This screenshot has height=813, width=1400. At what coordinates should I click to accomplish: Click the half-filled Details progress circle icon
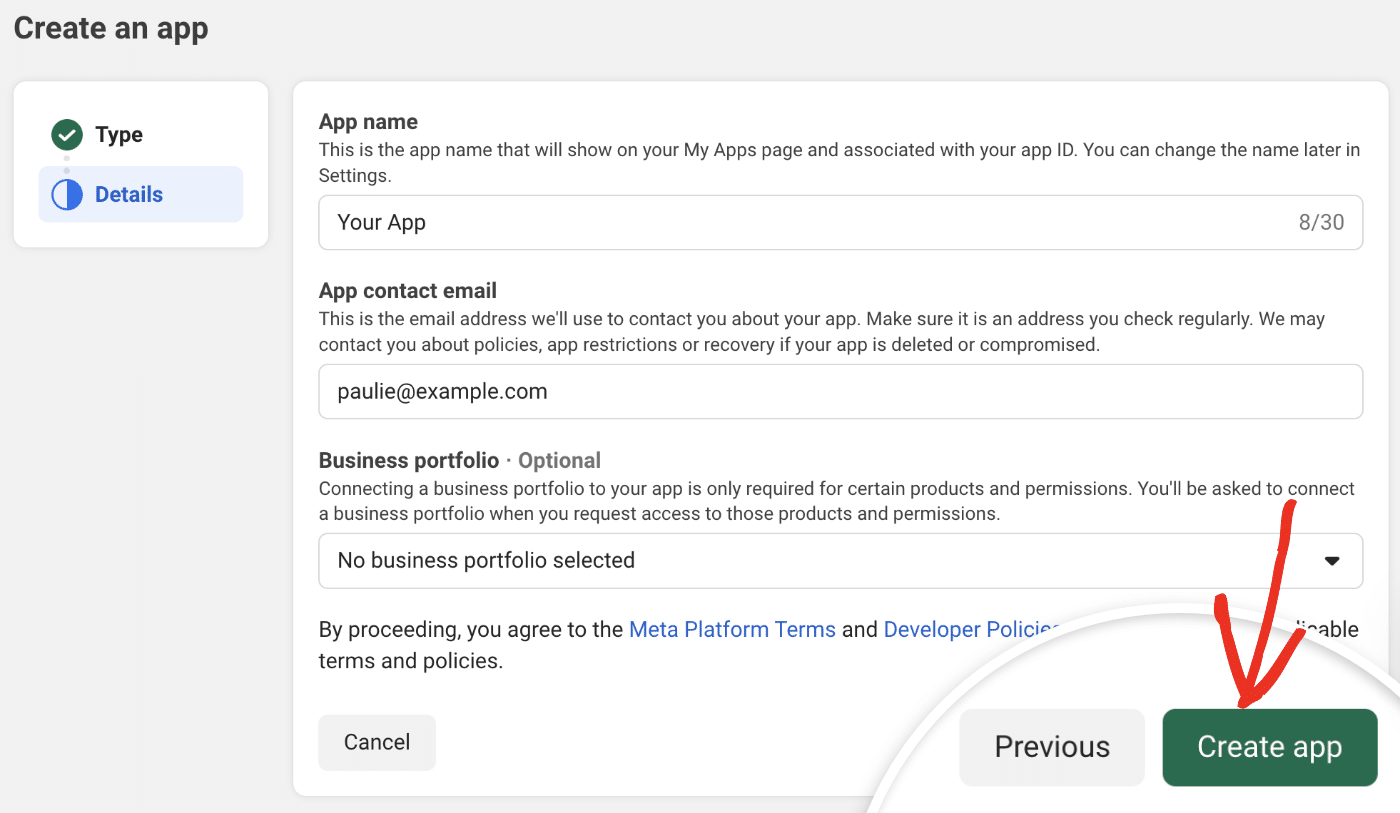66,194
